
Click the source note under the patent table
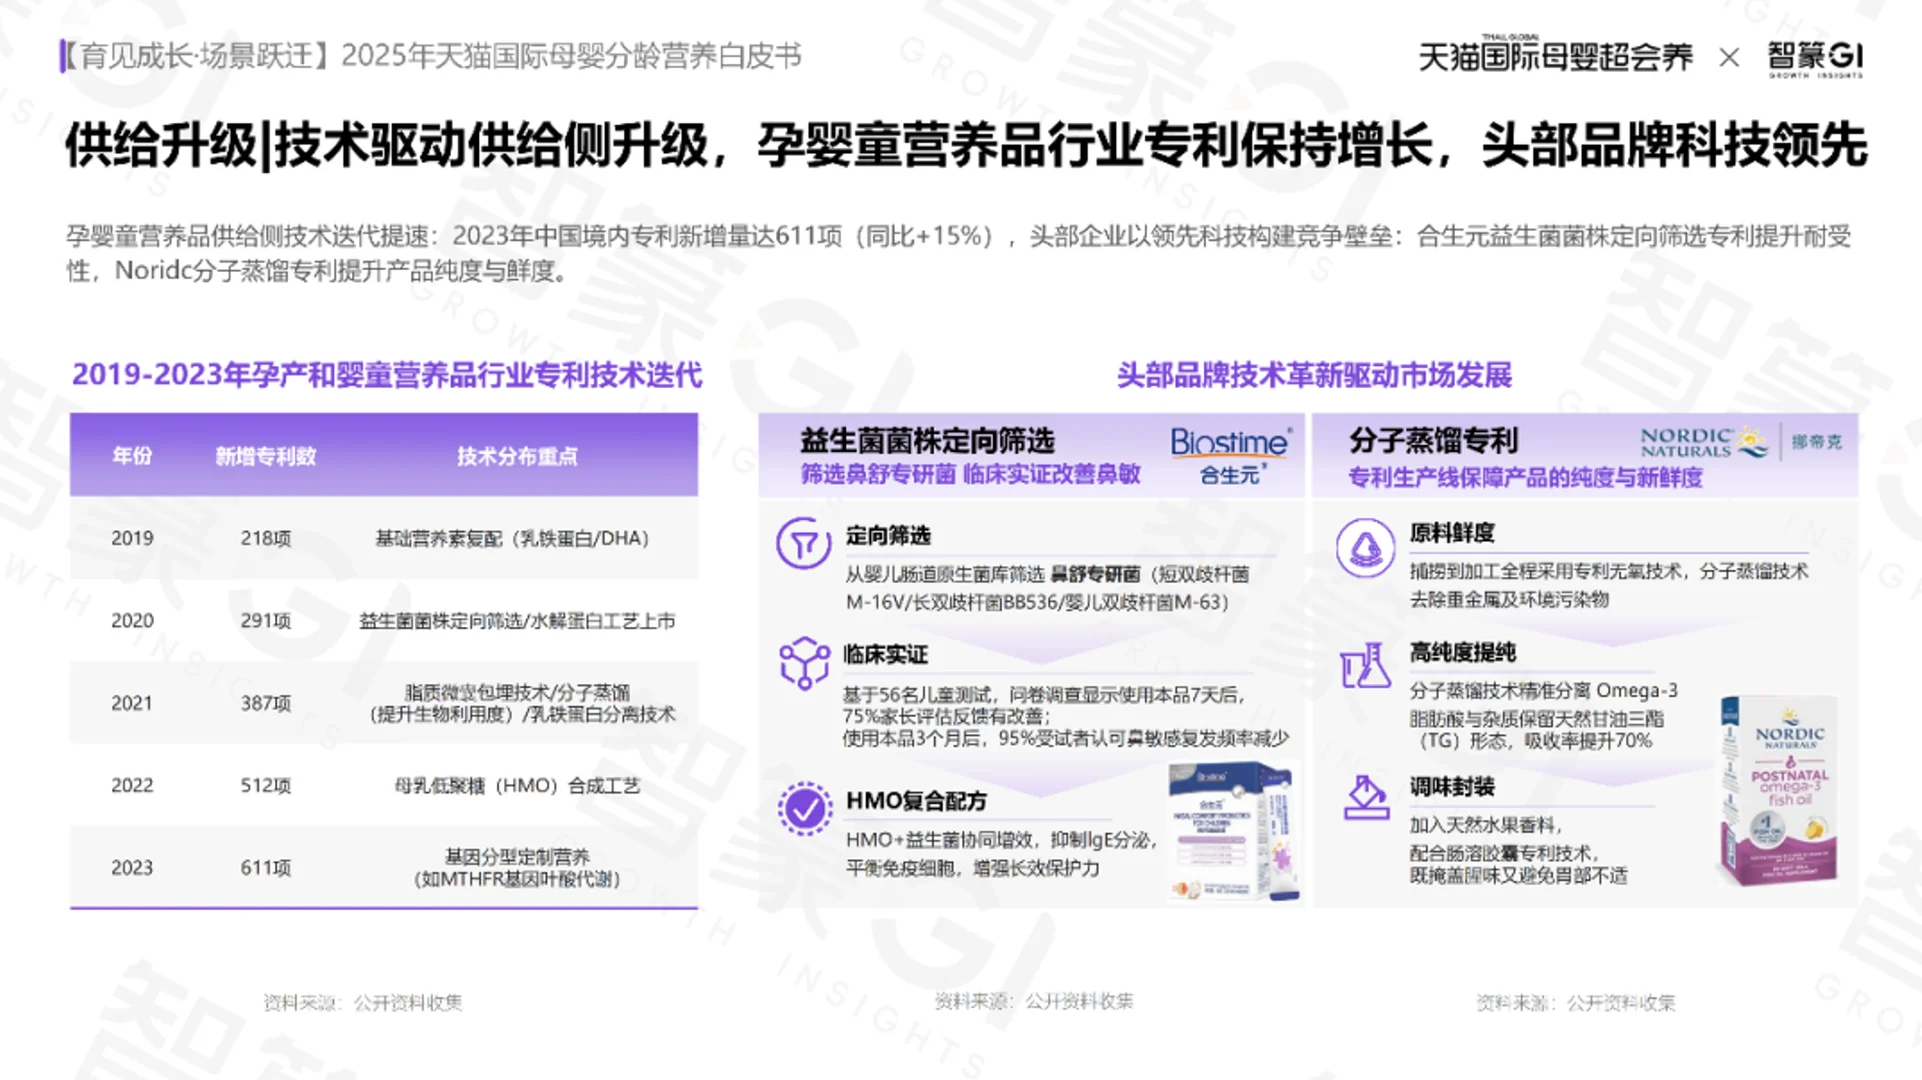[x=363, y=1002]
